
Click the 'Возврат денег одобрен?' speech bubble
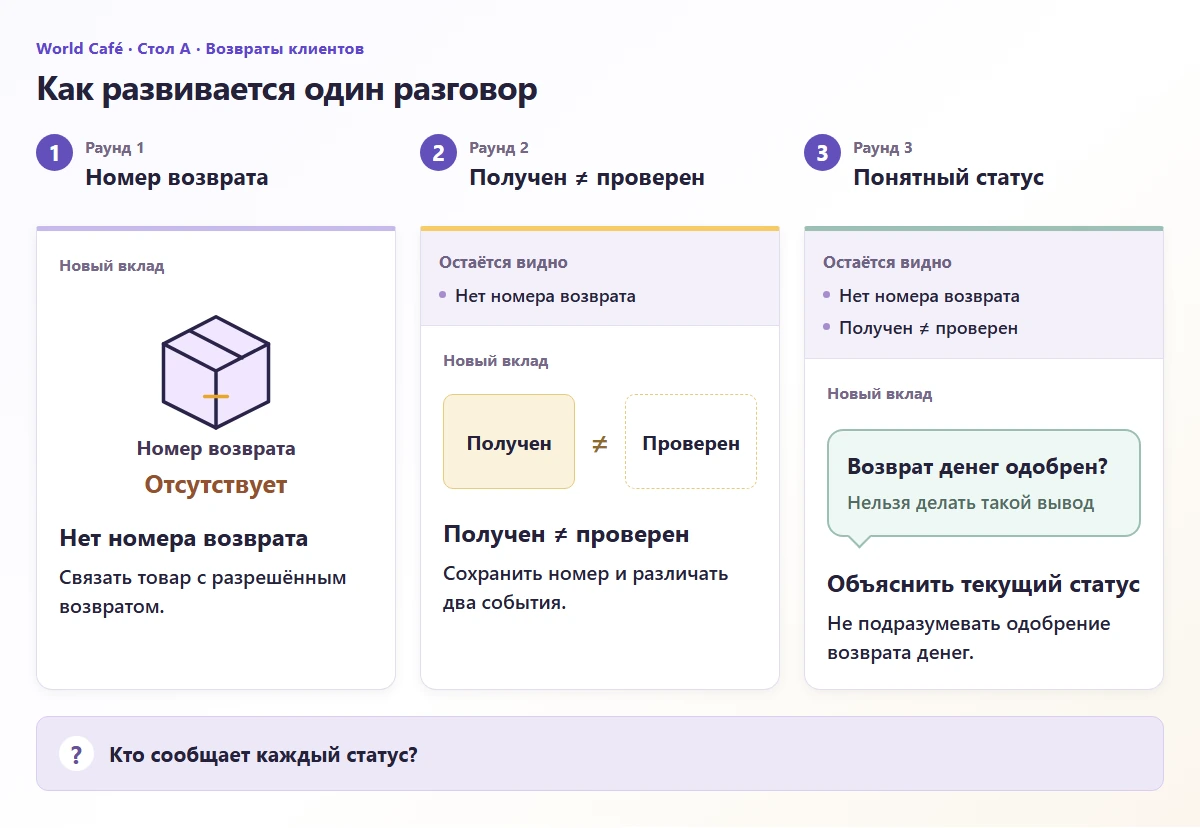pos(984,487)
